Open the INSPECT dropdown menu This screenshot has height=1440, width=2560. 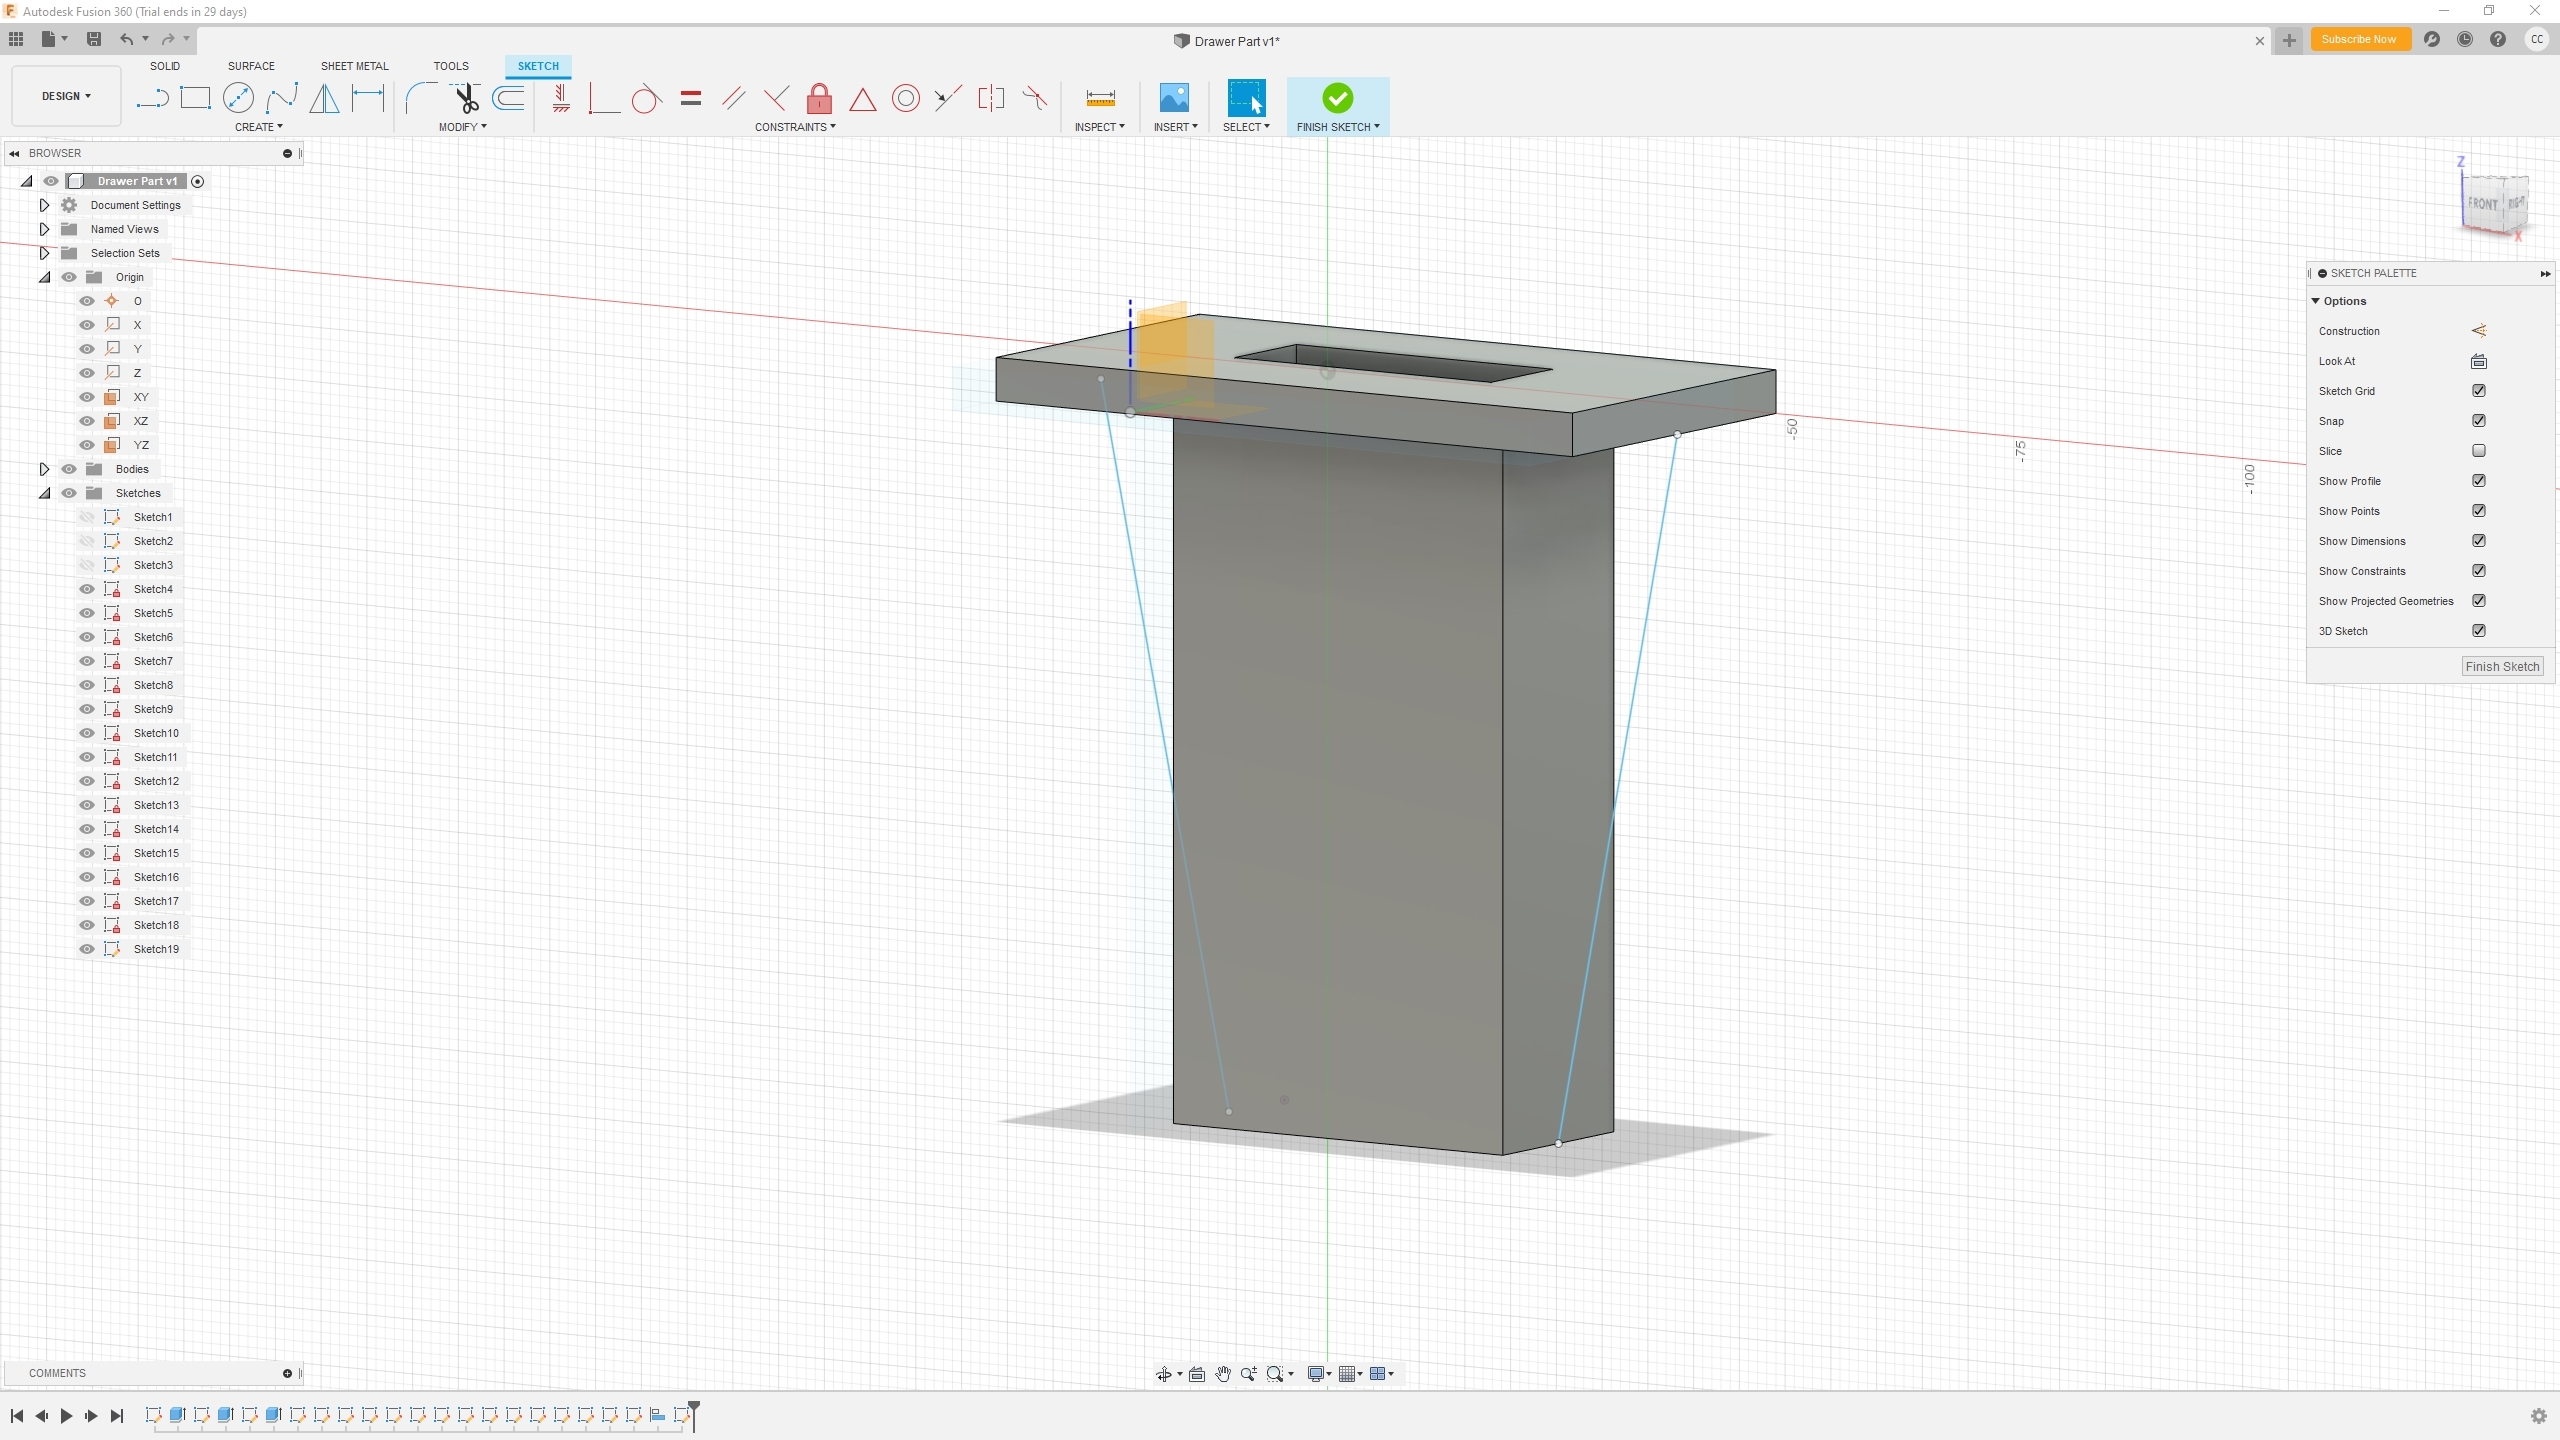pyautogui.click(x=1099, y=127)
